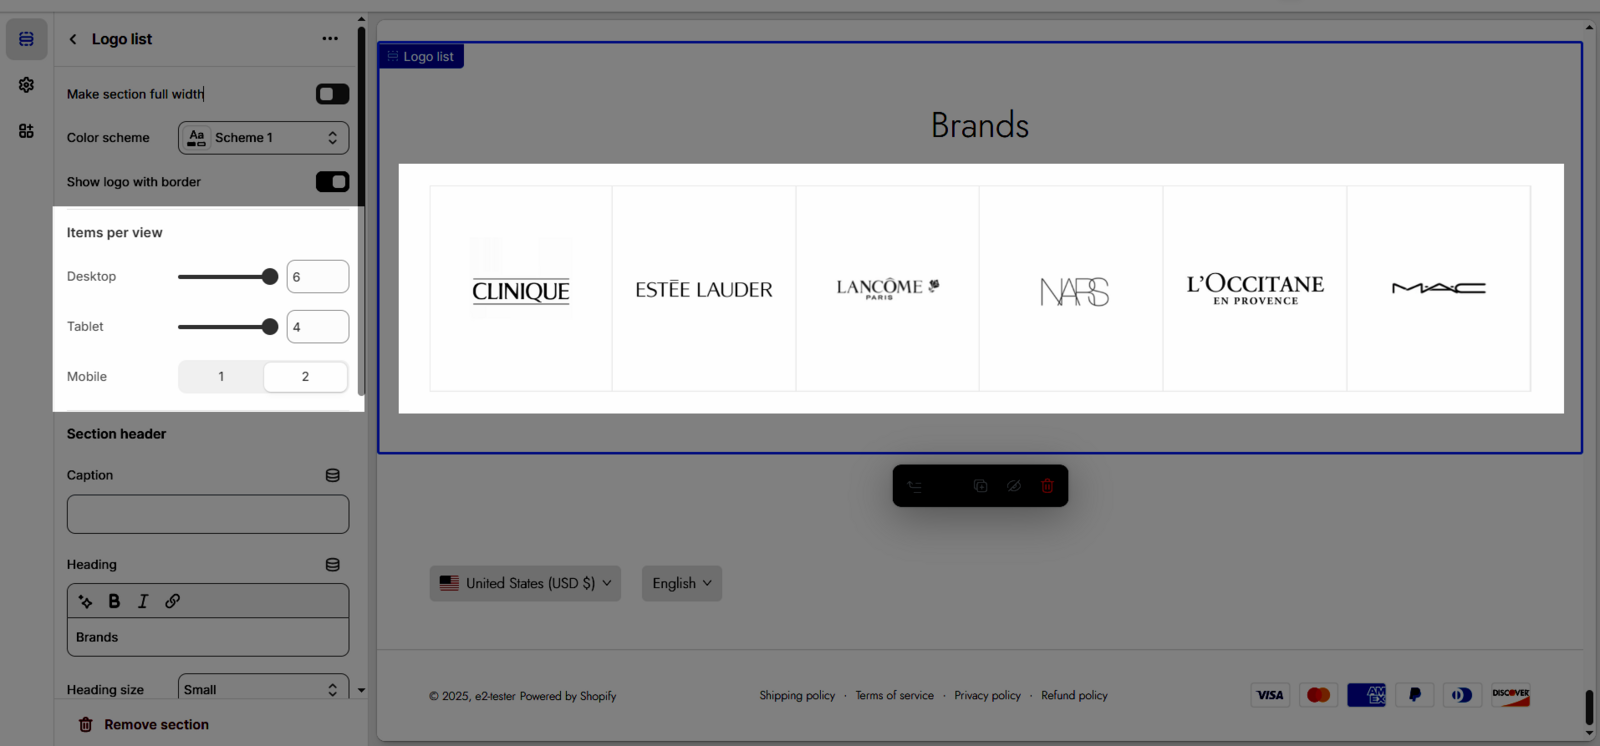
Task: Open the United States (USD $) country selector
Action: point(525,583)
